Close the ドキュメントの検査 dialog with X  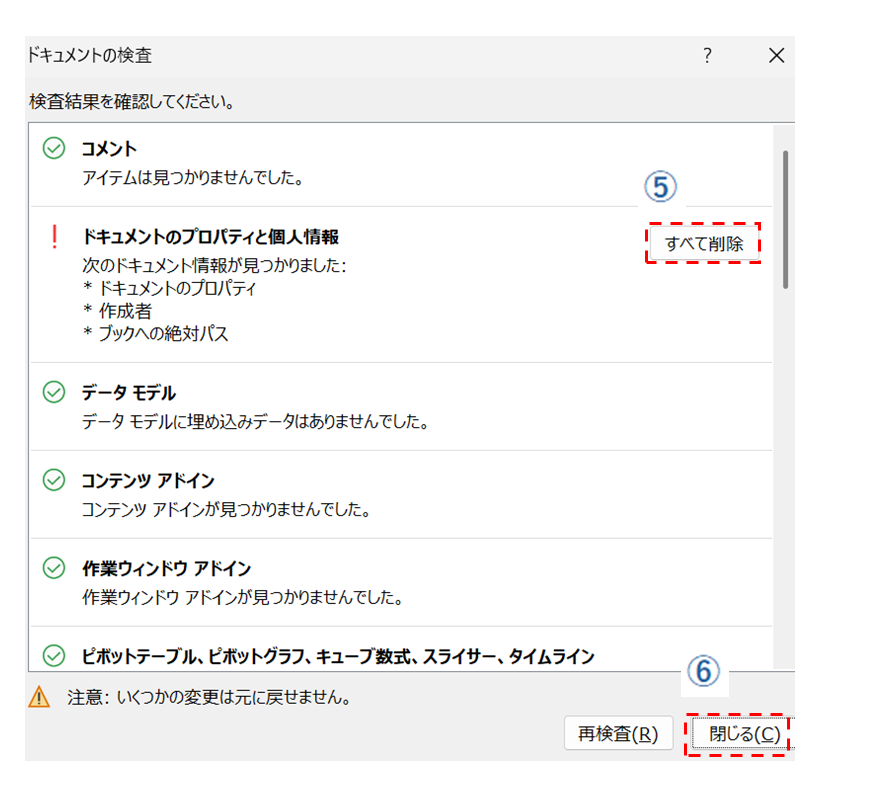tap(776, 56)
